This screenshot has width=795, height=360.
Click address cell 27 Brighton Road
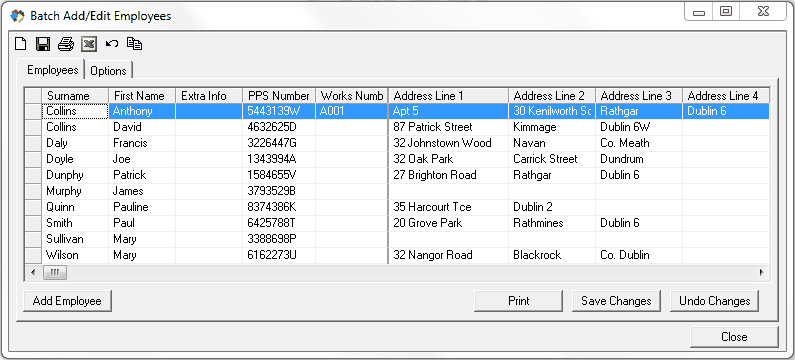449,175
